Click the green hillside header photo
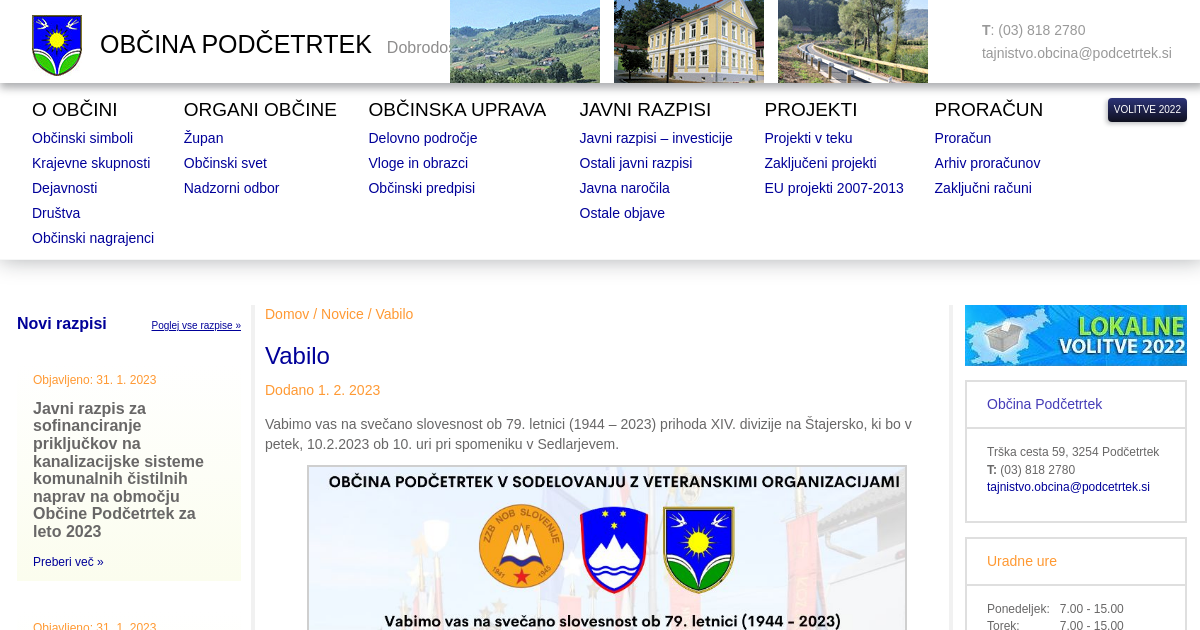This screenshot has height=630, width=1200. tap(524, 41)
